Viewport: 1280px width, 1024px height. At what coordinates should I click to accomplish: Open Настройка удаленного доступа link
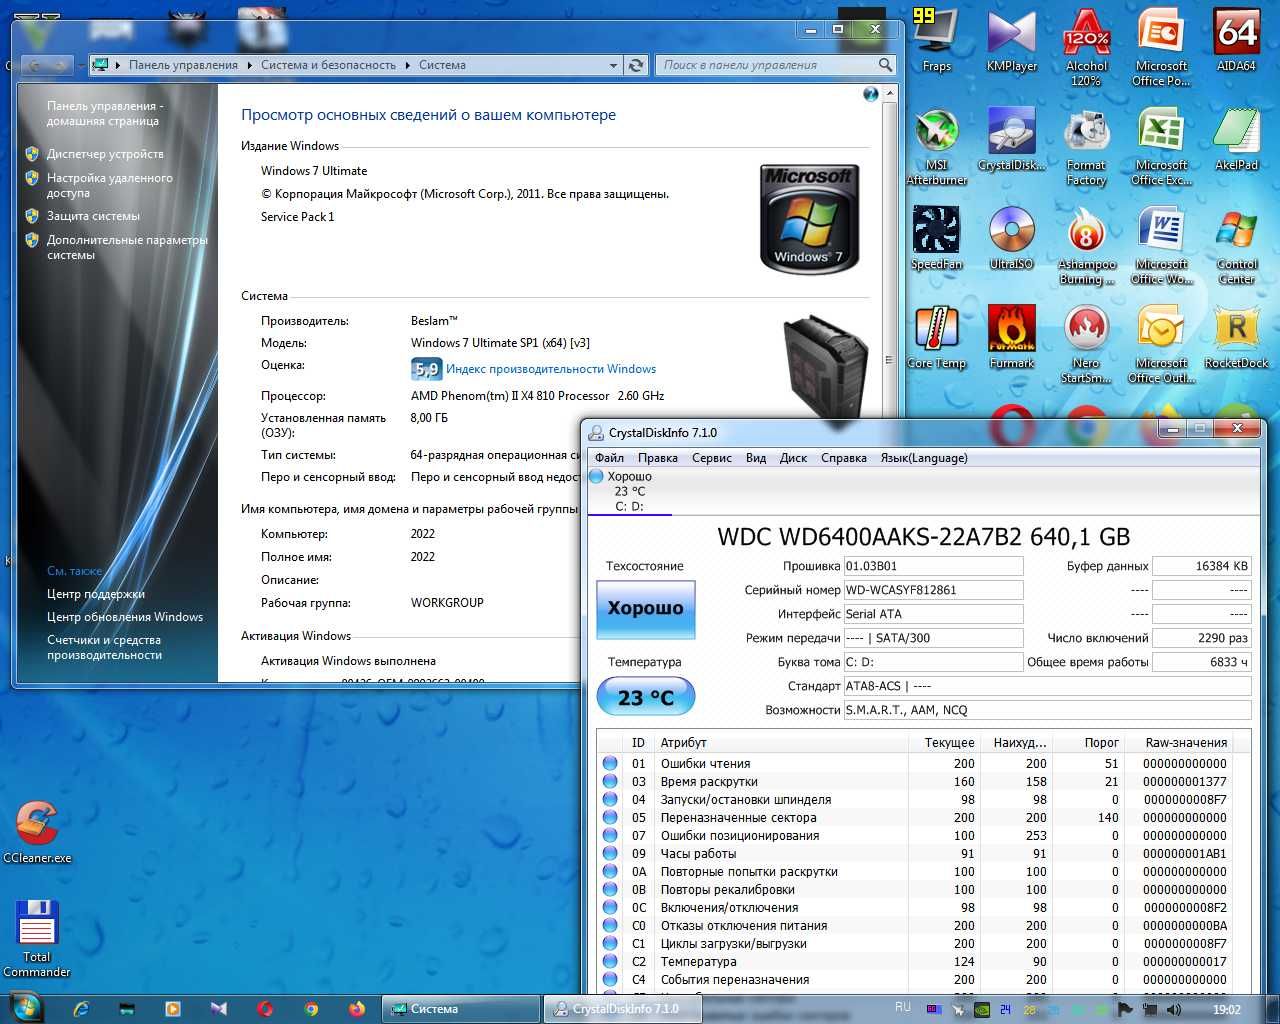(110, 185)
